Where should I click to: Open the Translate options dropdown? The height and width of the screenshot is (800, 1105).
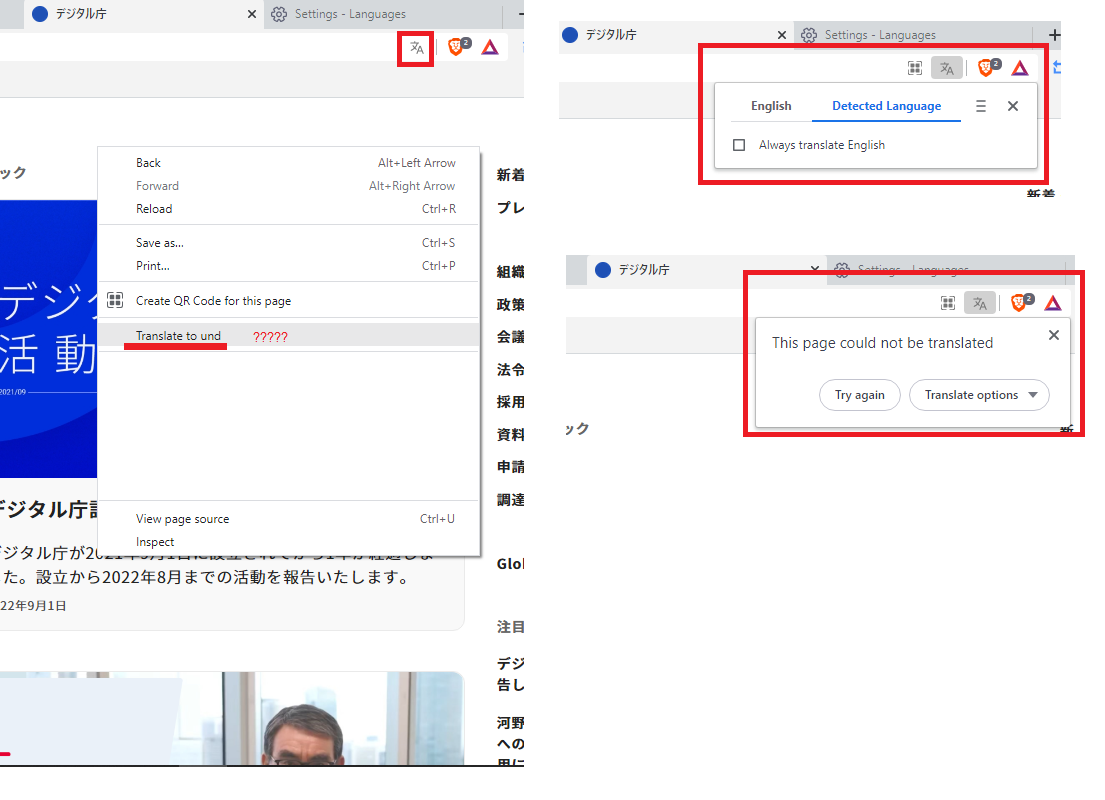(x=979, y=395)
